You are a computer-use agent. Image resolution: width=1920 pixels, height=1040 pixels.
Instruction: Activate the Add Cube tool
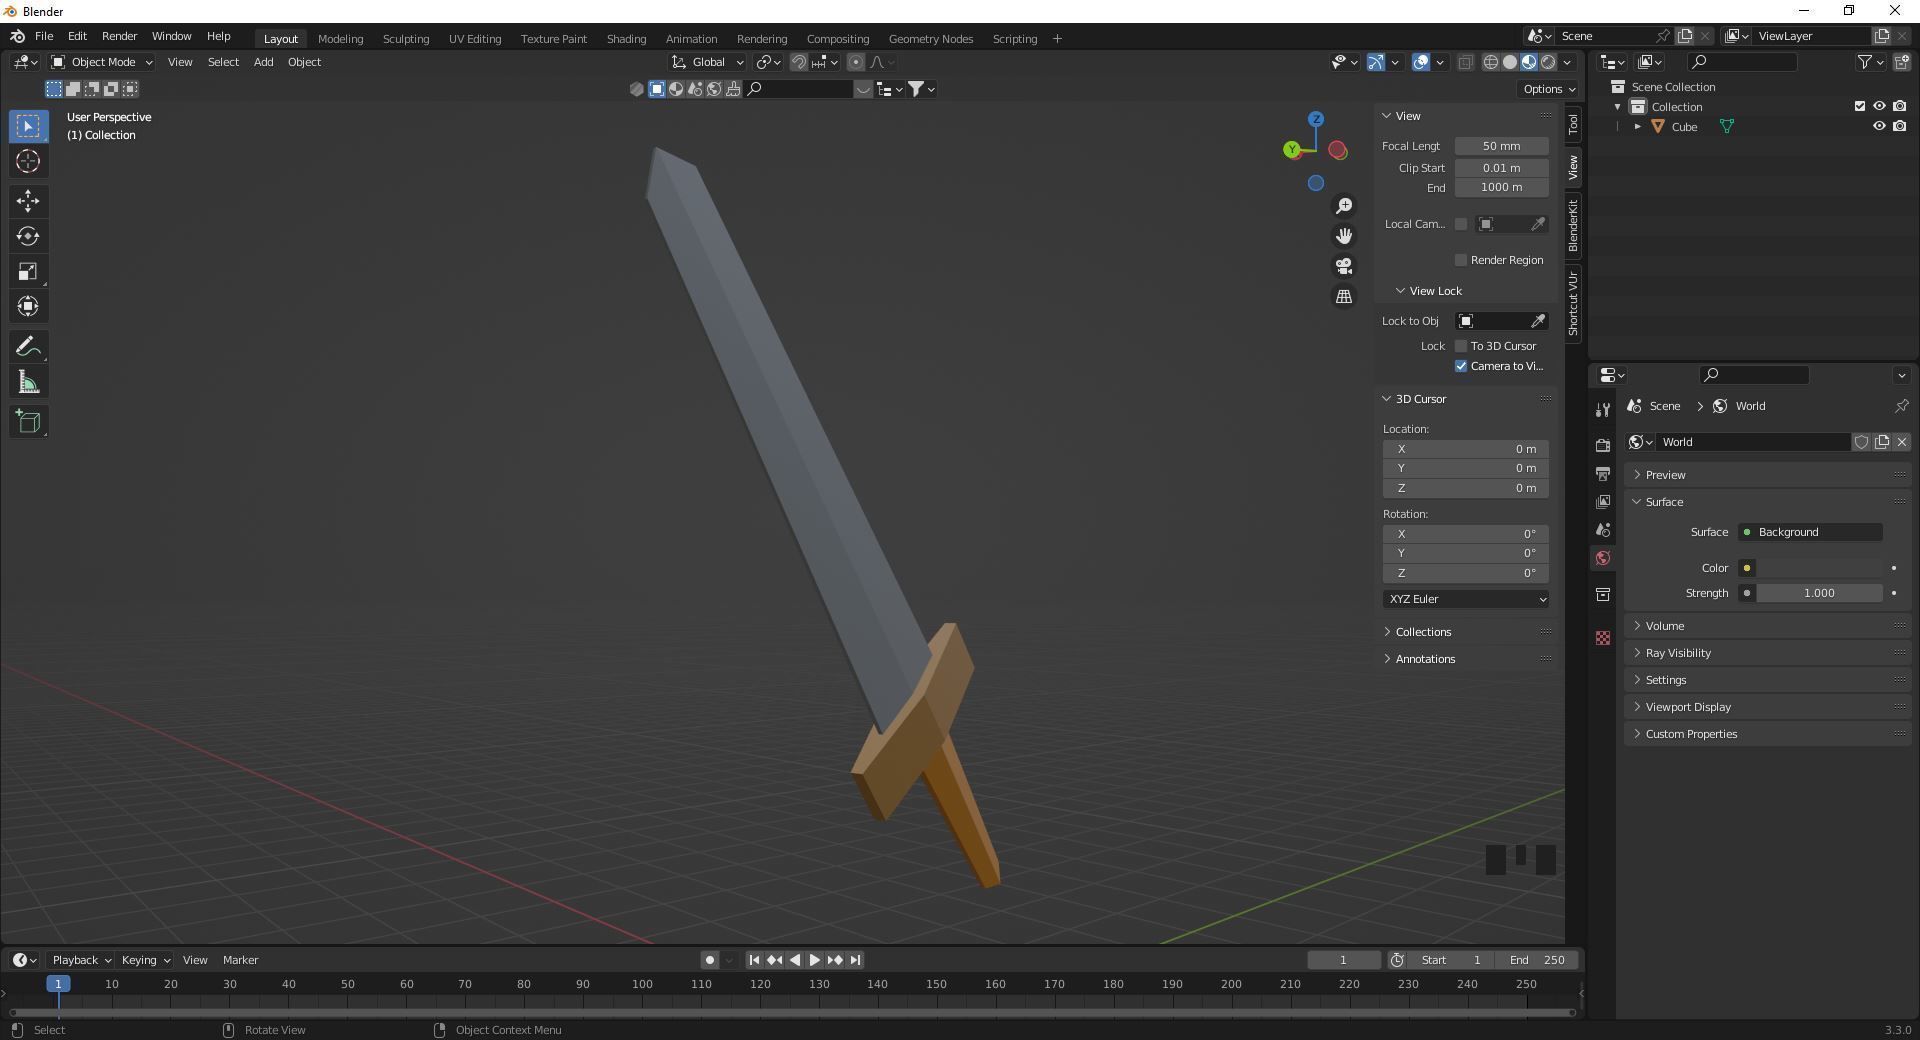click(27, 421)
